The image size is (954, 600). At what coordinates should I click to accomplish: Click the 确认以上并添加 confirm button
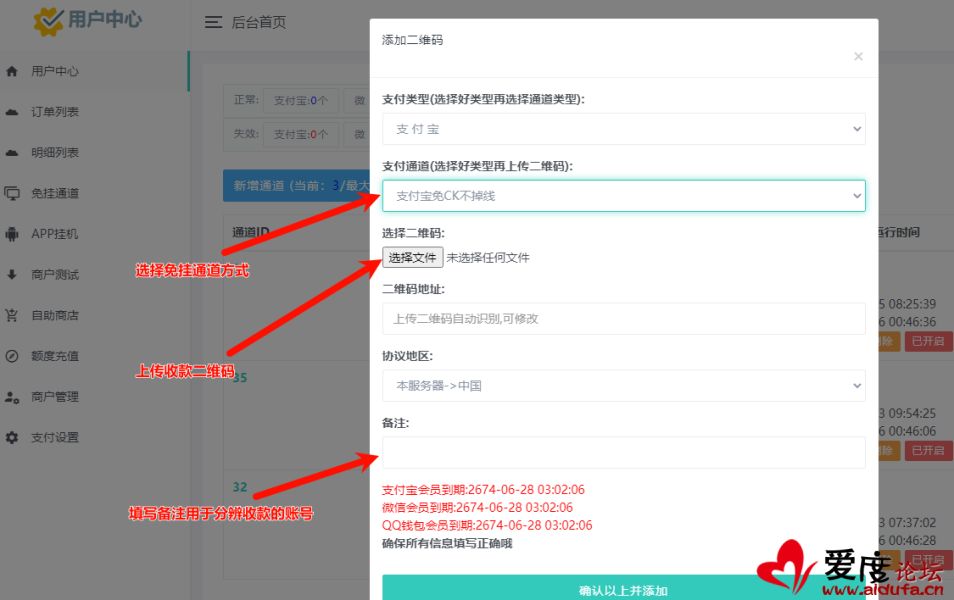tap(624, 589)
